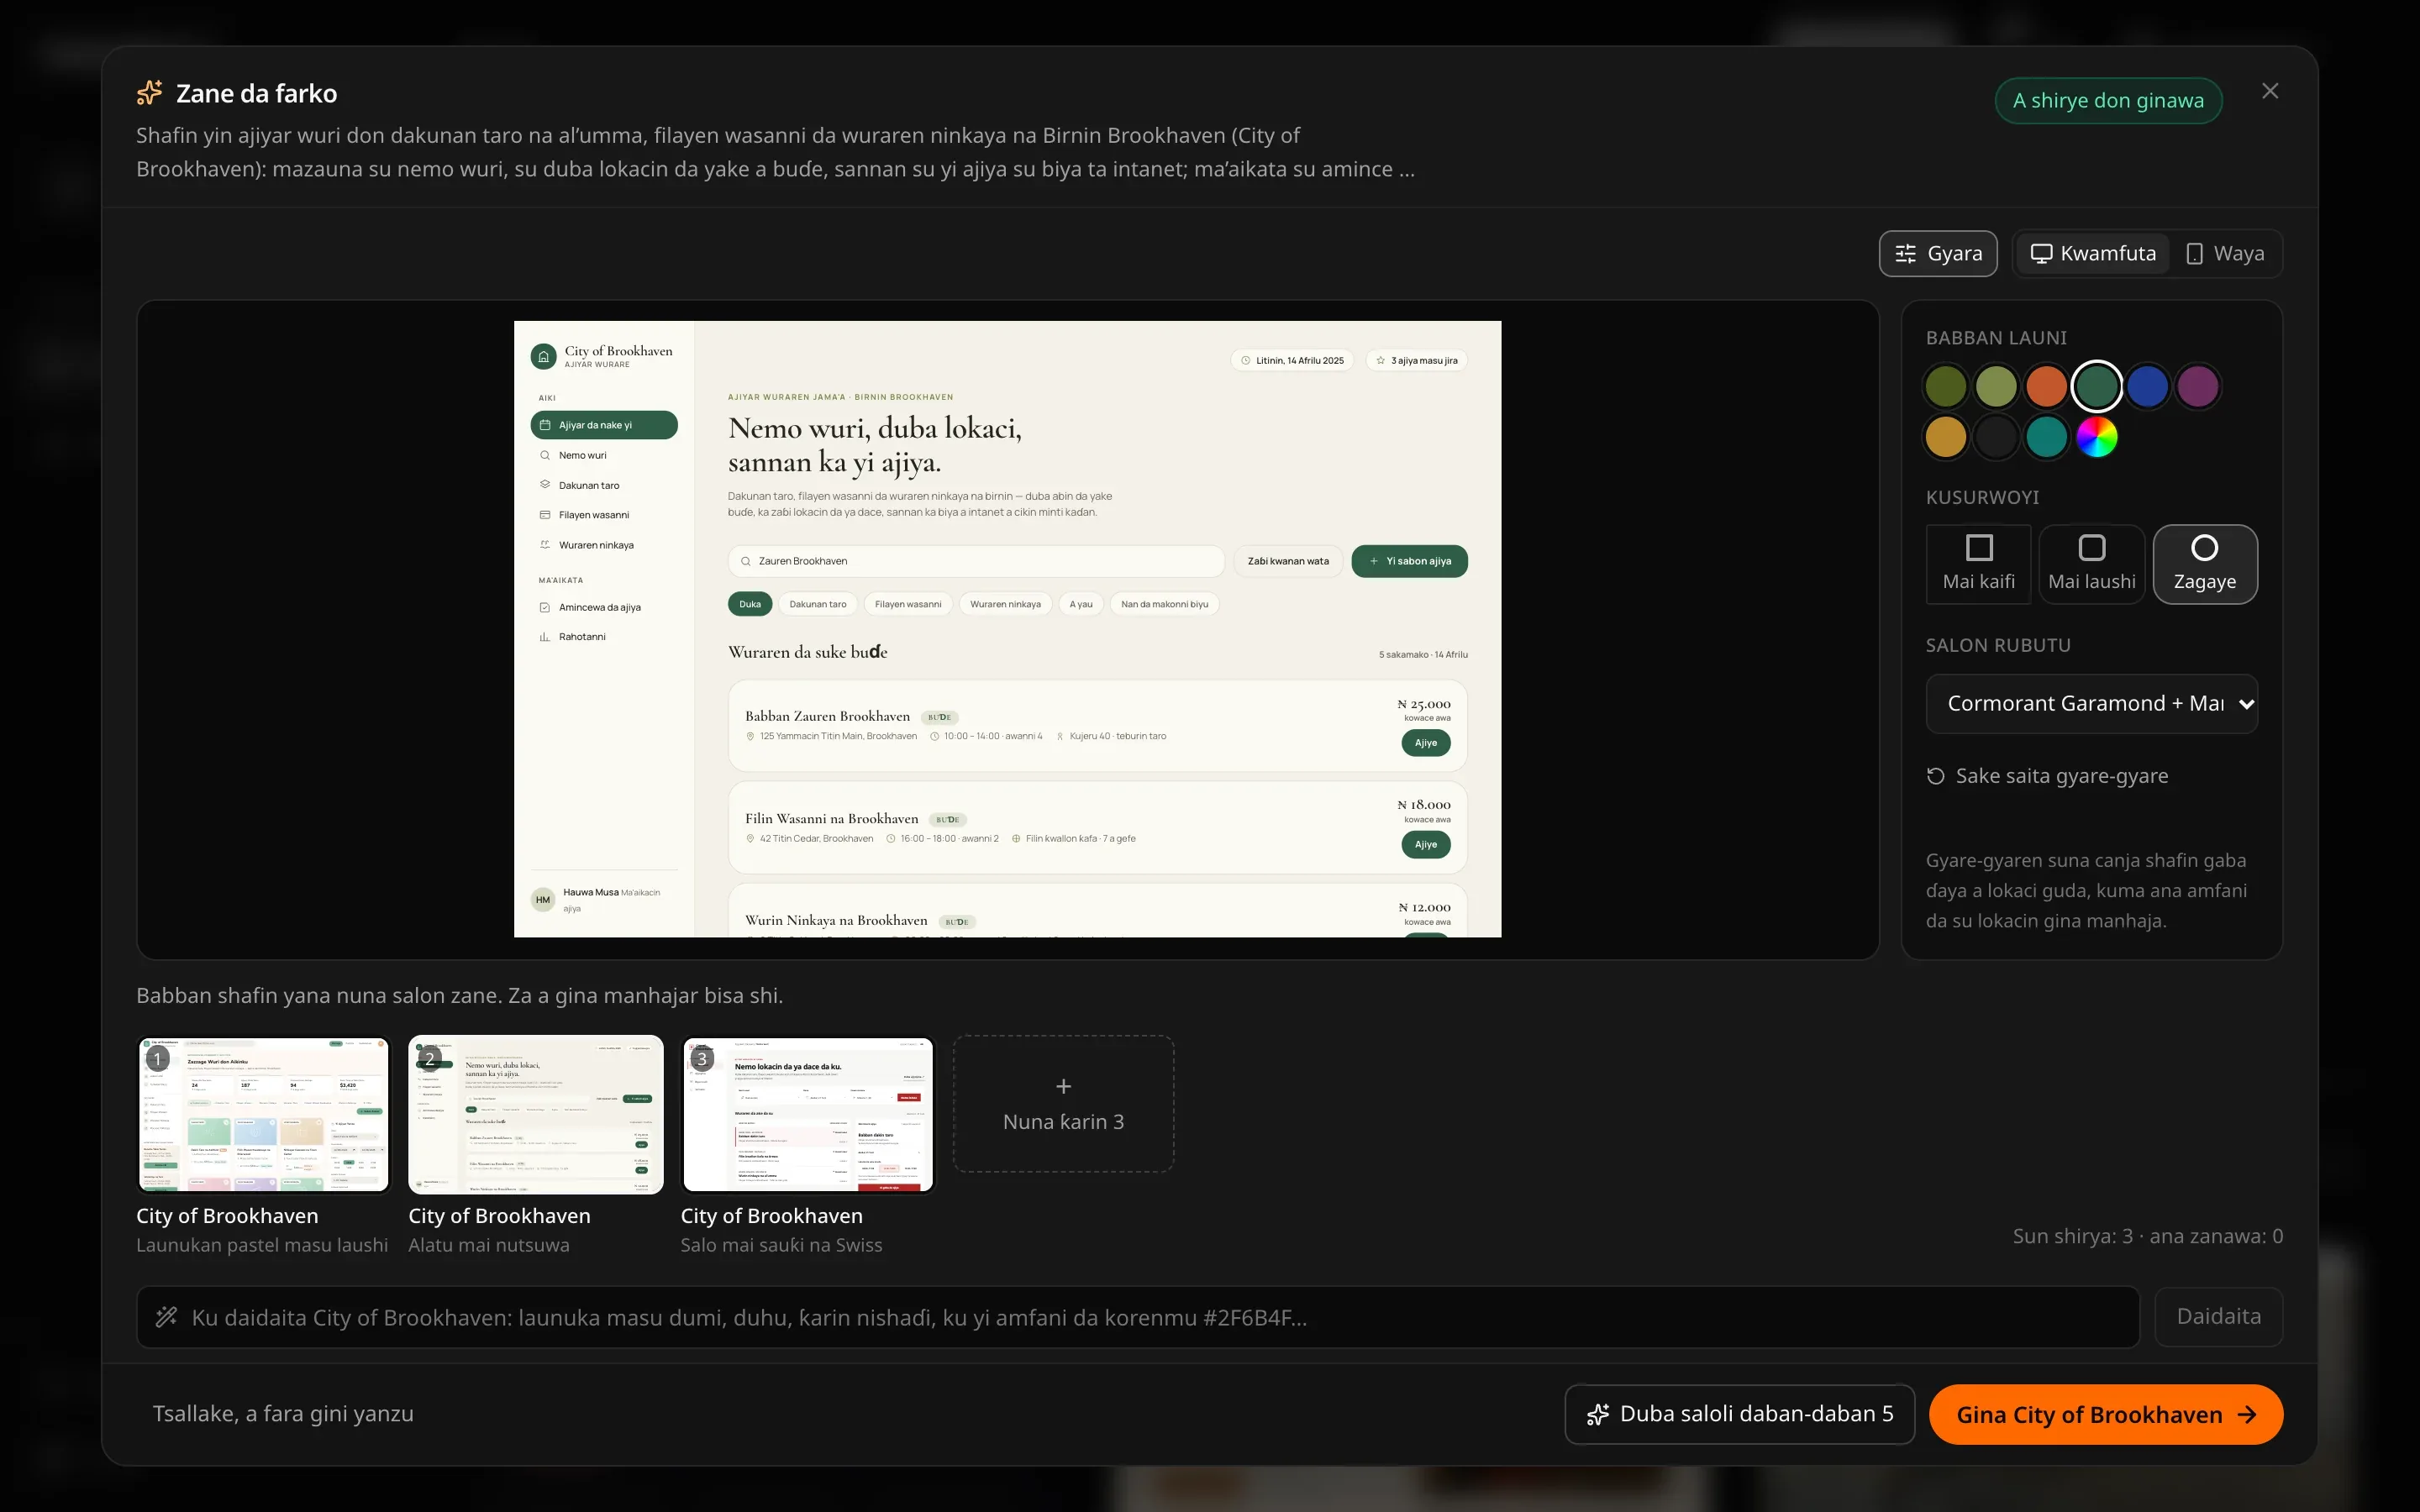Click Dakunan taro in preview sidebar
The width and height of the screenshot is (2420, 1512).
604,485
